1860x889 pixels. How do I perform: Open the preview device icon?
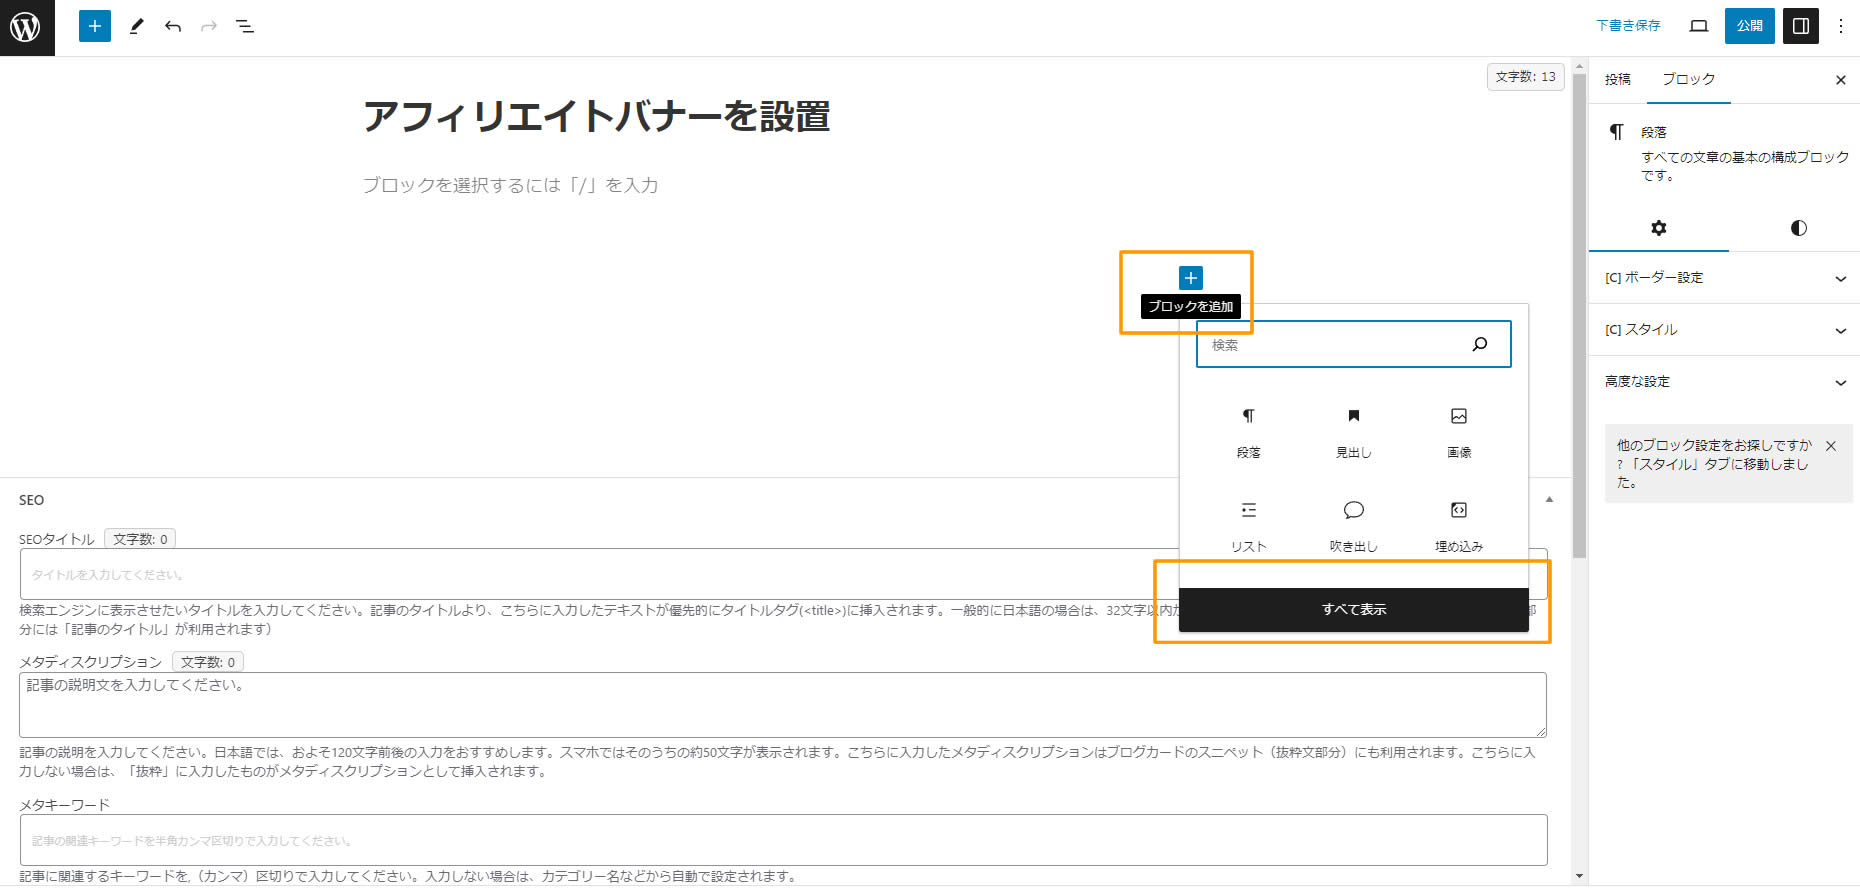pos(1698,26)
